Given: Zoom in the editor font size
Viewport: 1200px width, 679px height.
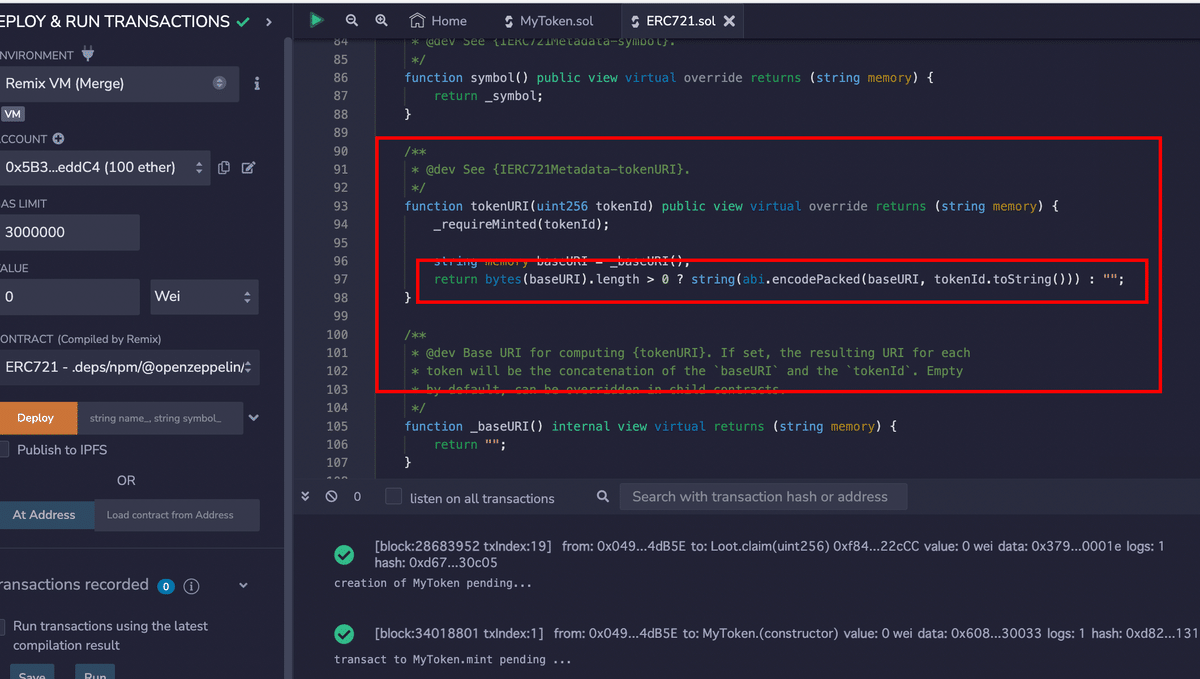Looking at the screenshot, I should (381, 20).
